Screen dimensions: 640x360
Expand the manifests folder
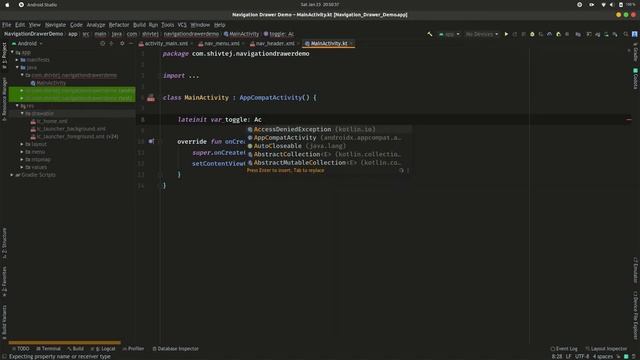17,60
